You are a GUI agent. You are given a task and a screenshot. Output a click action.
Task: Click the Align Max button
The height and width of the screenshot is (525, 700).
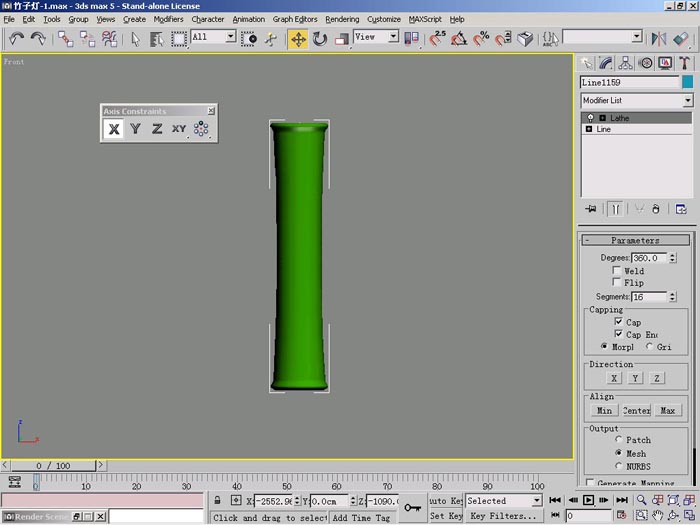668,410
